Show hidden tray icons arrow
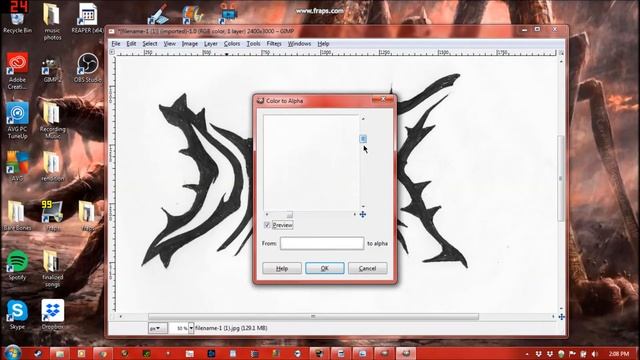Screen dimensions: 640x360 (x=527, y=354)
